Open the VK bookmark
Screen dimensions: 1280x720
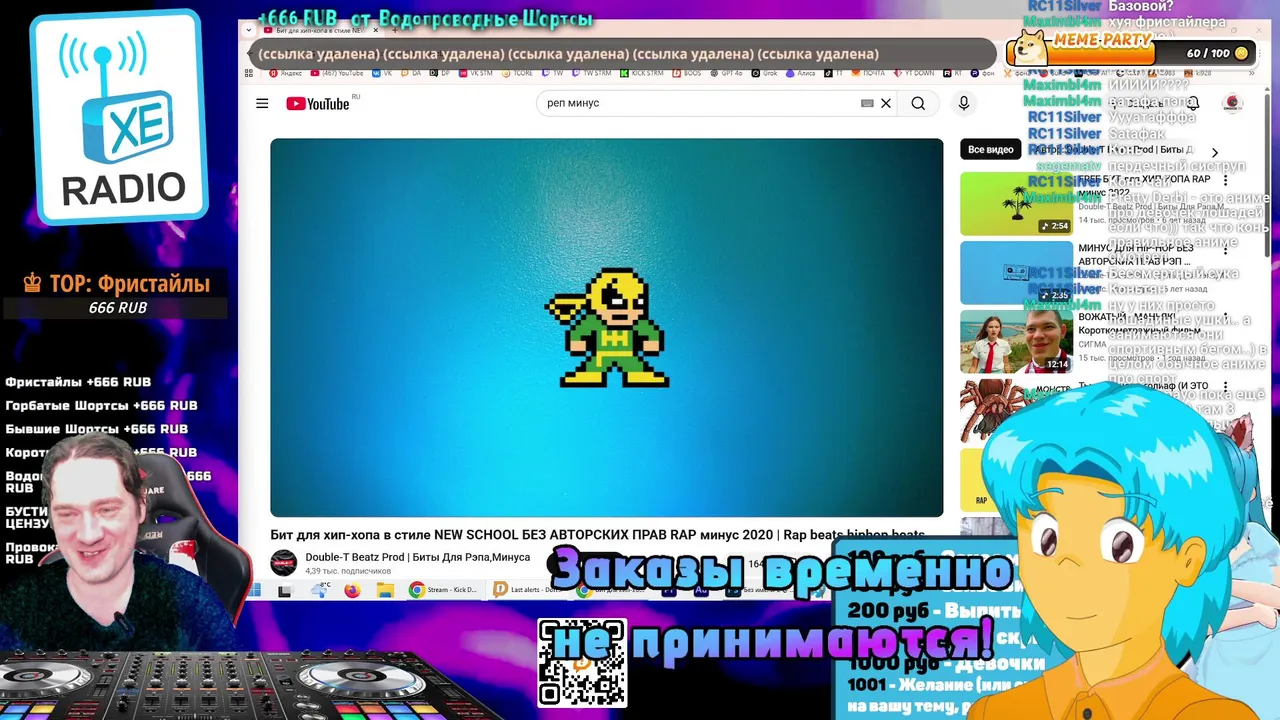click(383, 73)
